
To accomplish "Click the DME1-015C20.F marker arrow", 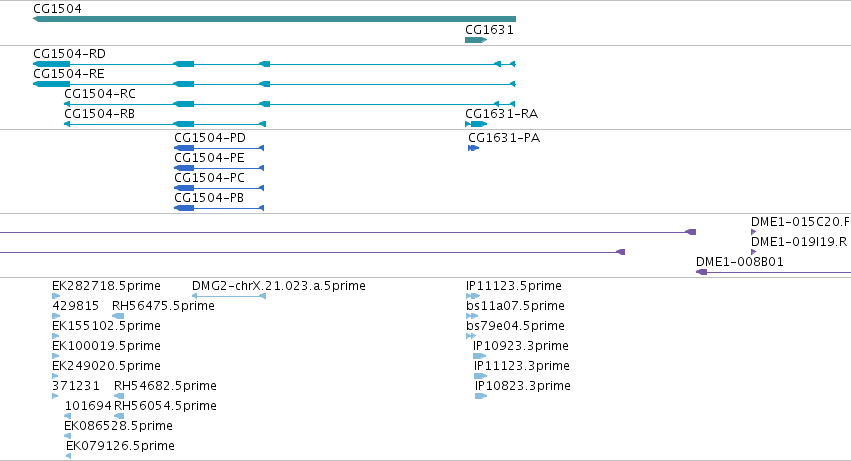I will click(753, 232).
